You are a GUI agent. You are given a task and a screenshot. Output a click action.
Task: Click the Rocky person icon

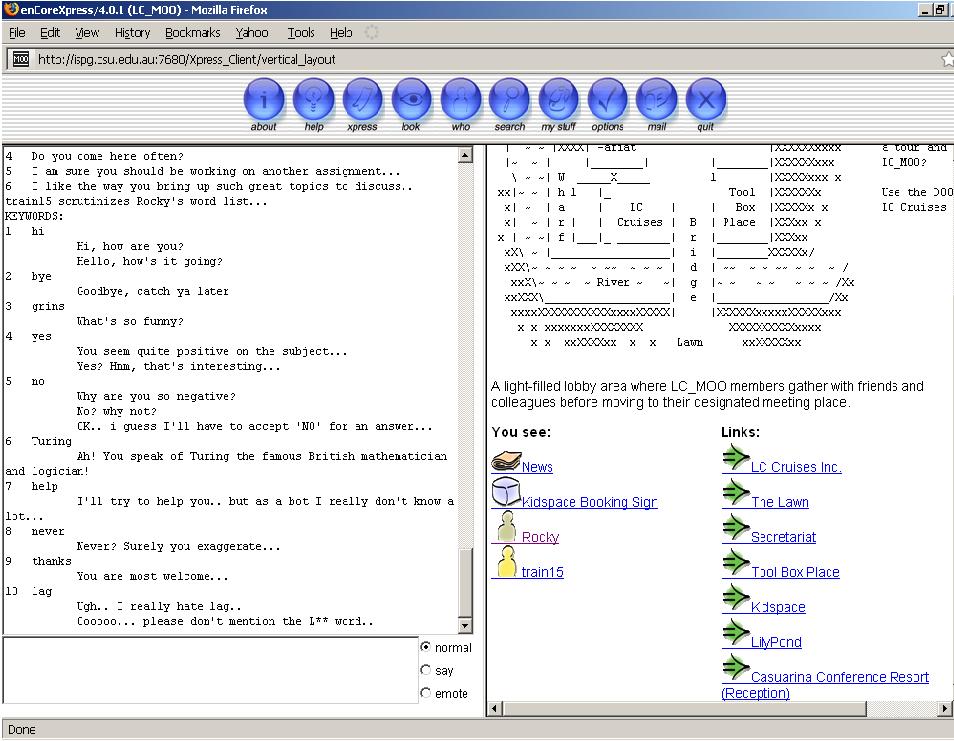pos(506,527)
